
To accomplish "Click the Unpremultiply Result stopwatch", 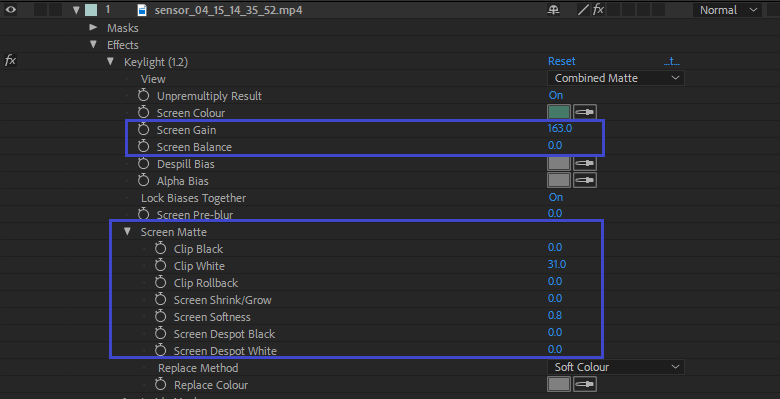I will 144,96.
